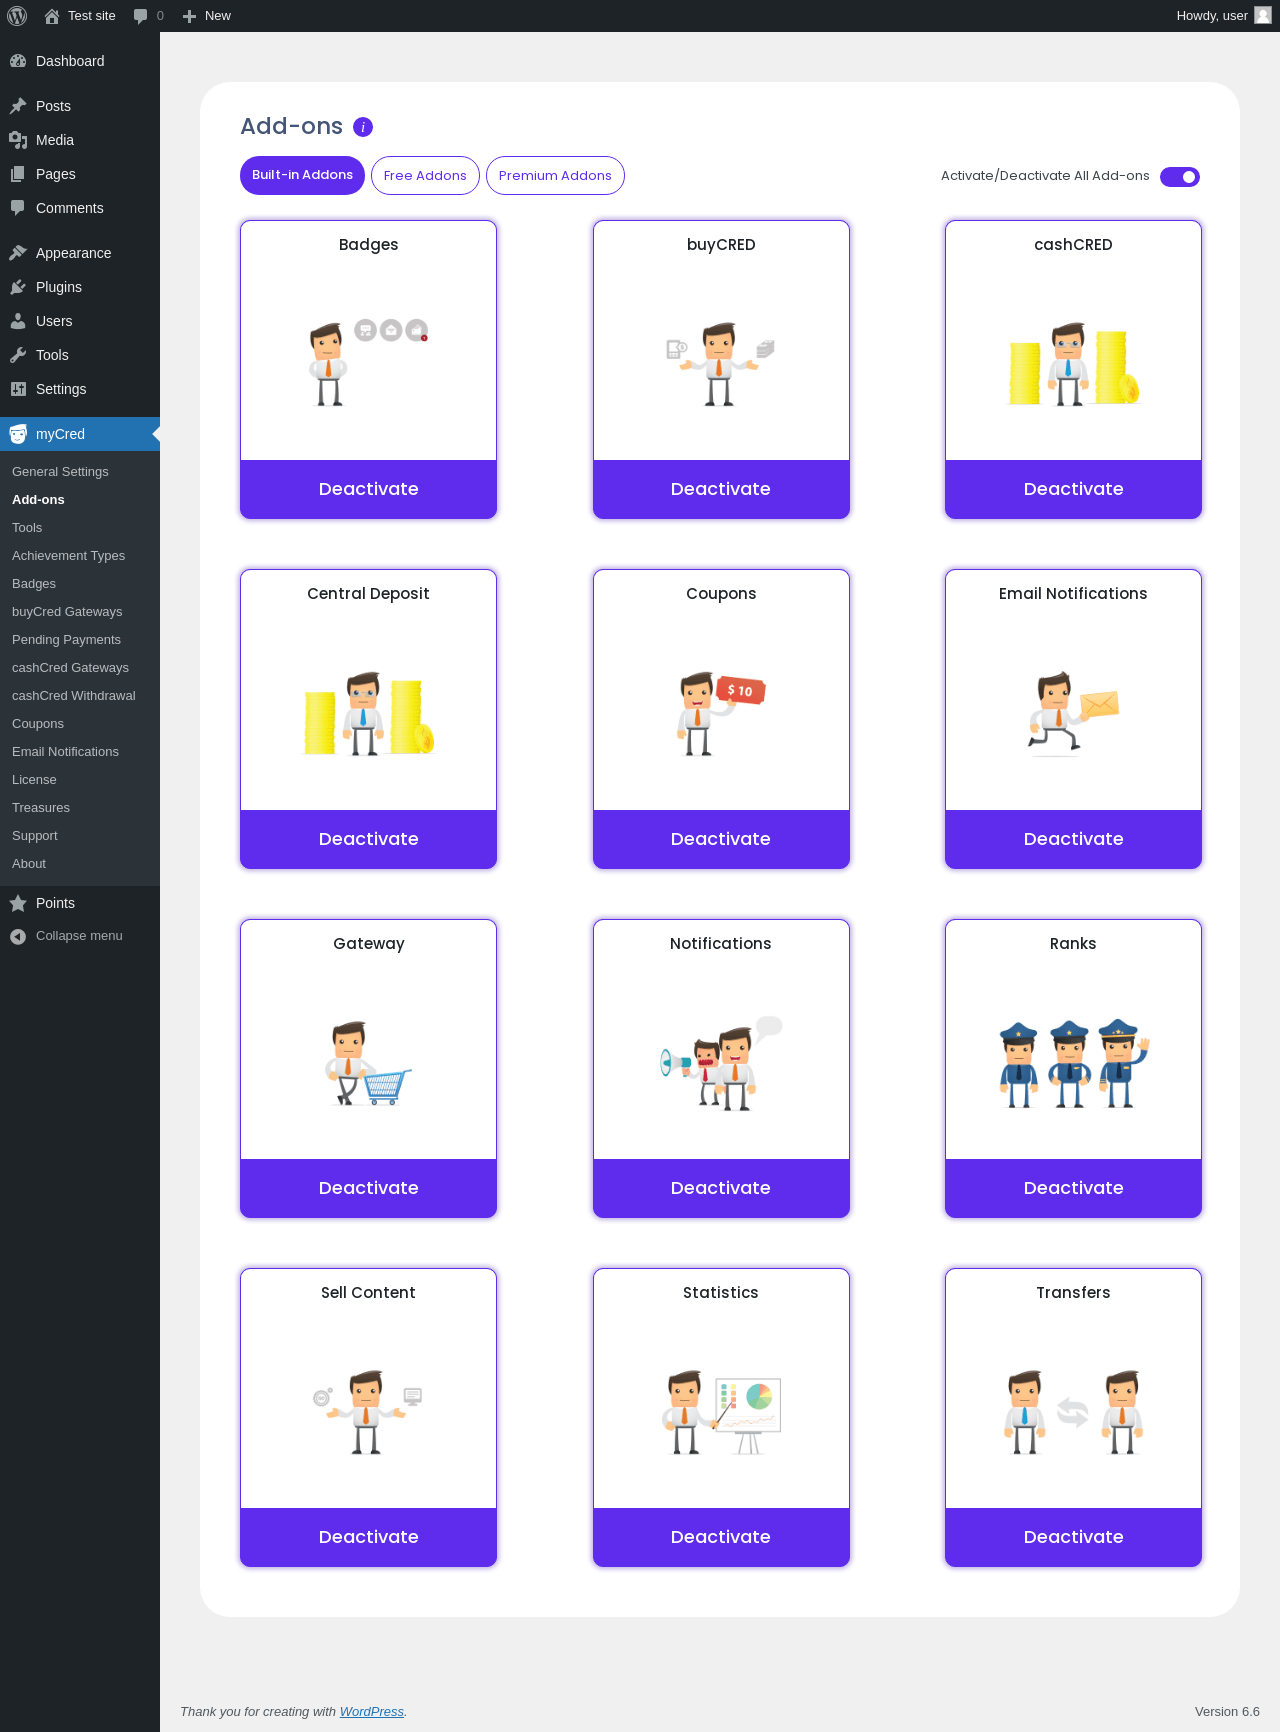
Task: Click the Users icon in sidebar
Action: point(18,321)
